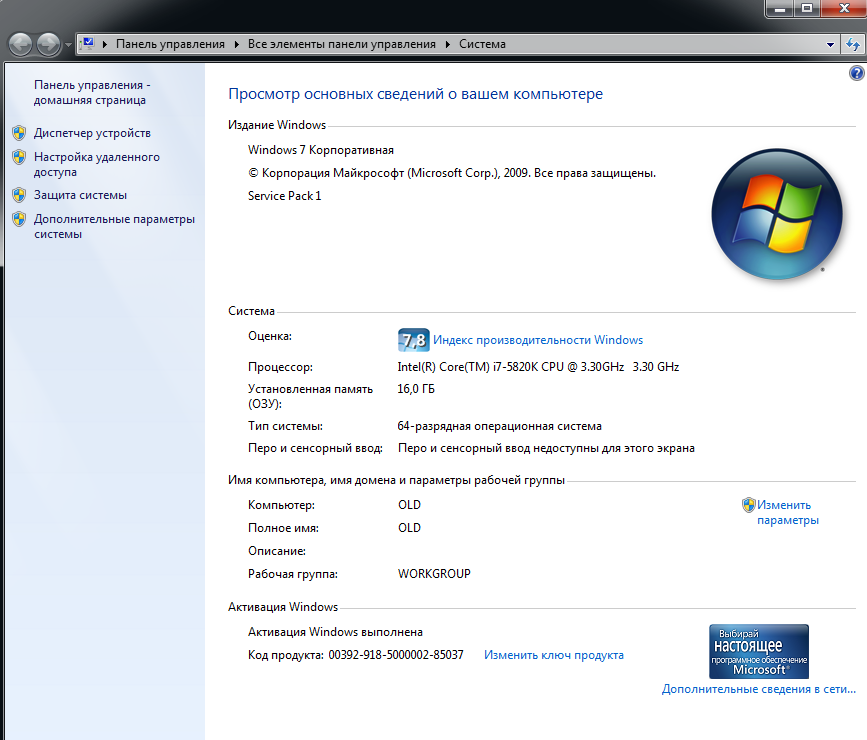Click the 7,8 performance rating badge
The width and height of the screenshot is (867, 740).
[413, 340]
